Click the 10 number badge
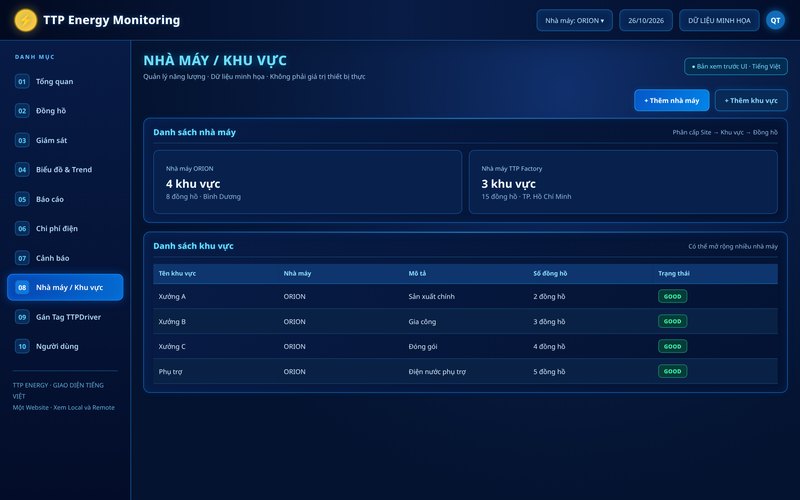Screen dimensions: 800x500 coord(22,346)
